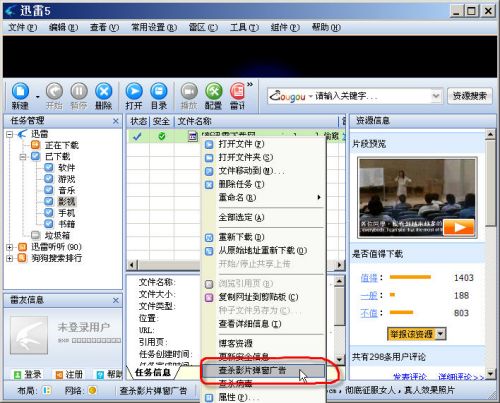Screen dimensions: 500x403
Task: Open the 工具(T) menu
Action: click(244, 27)
